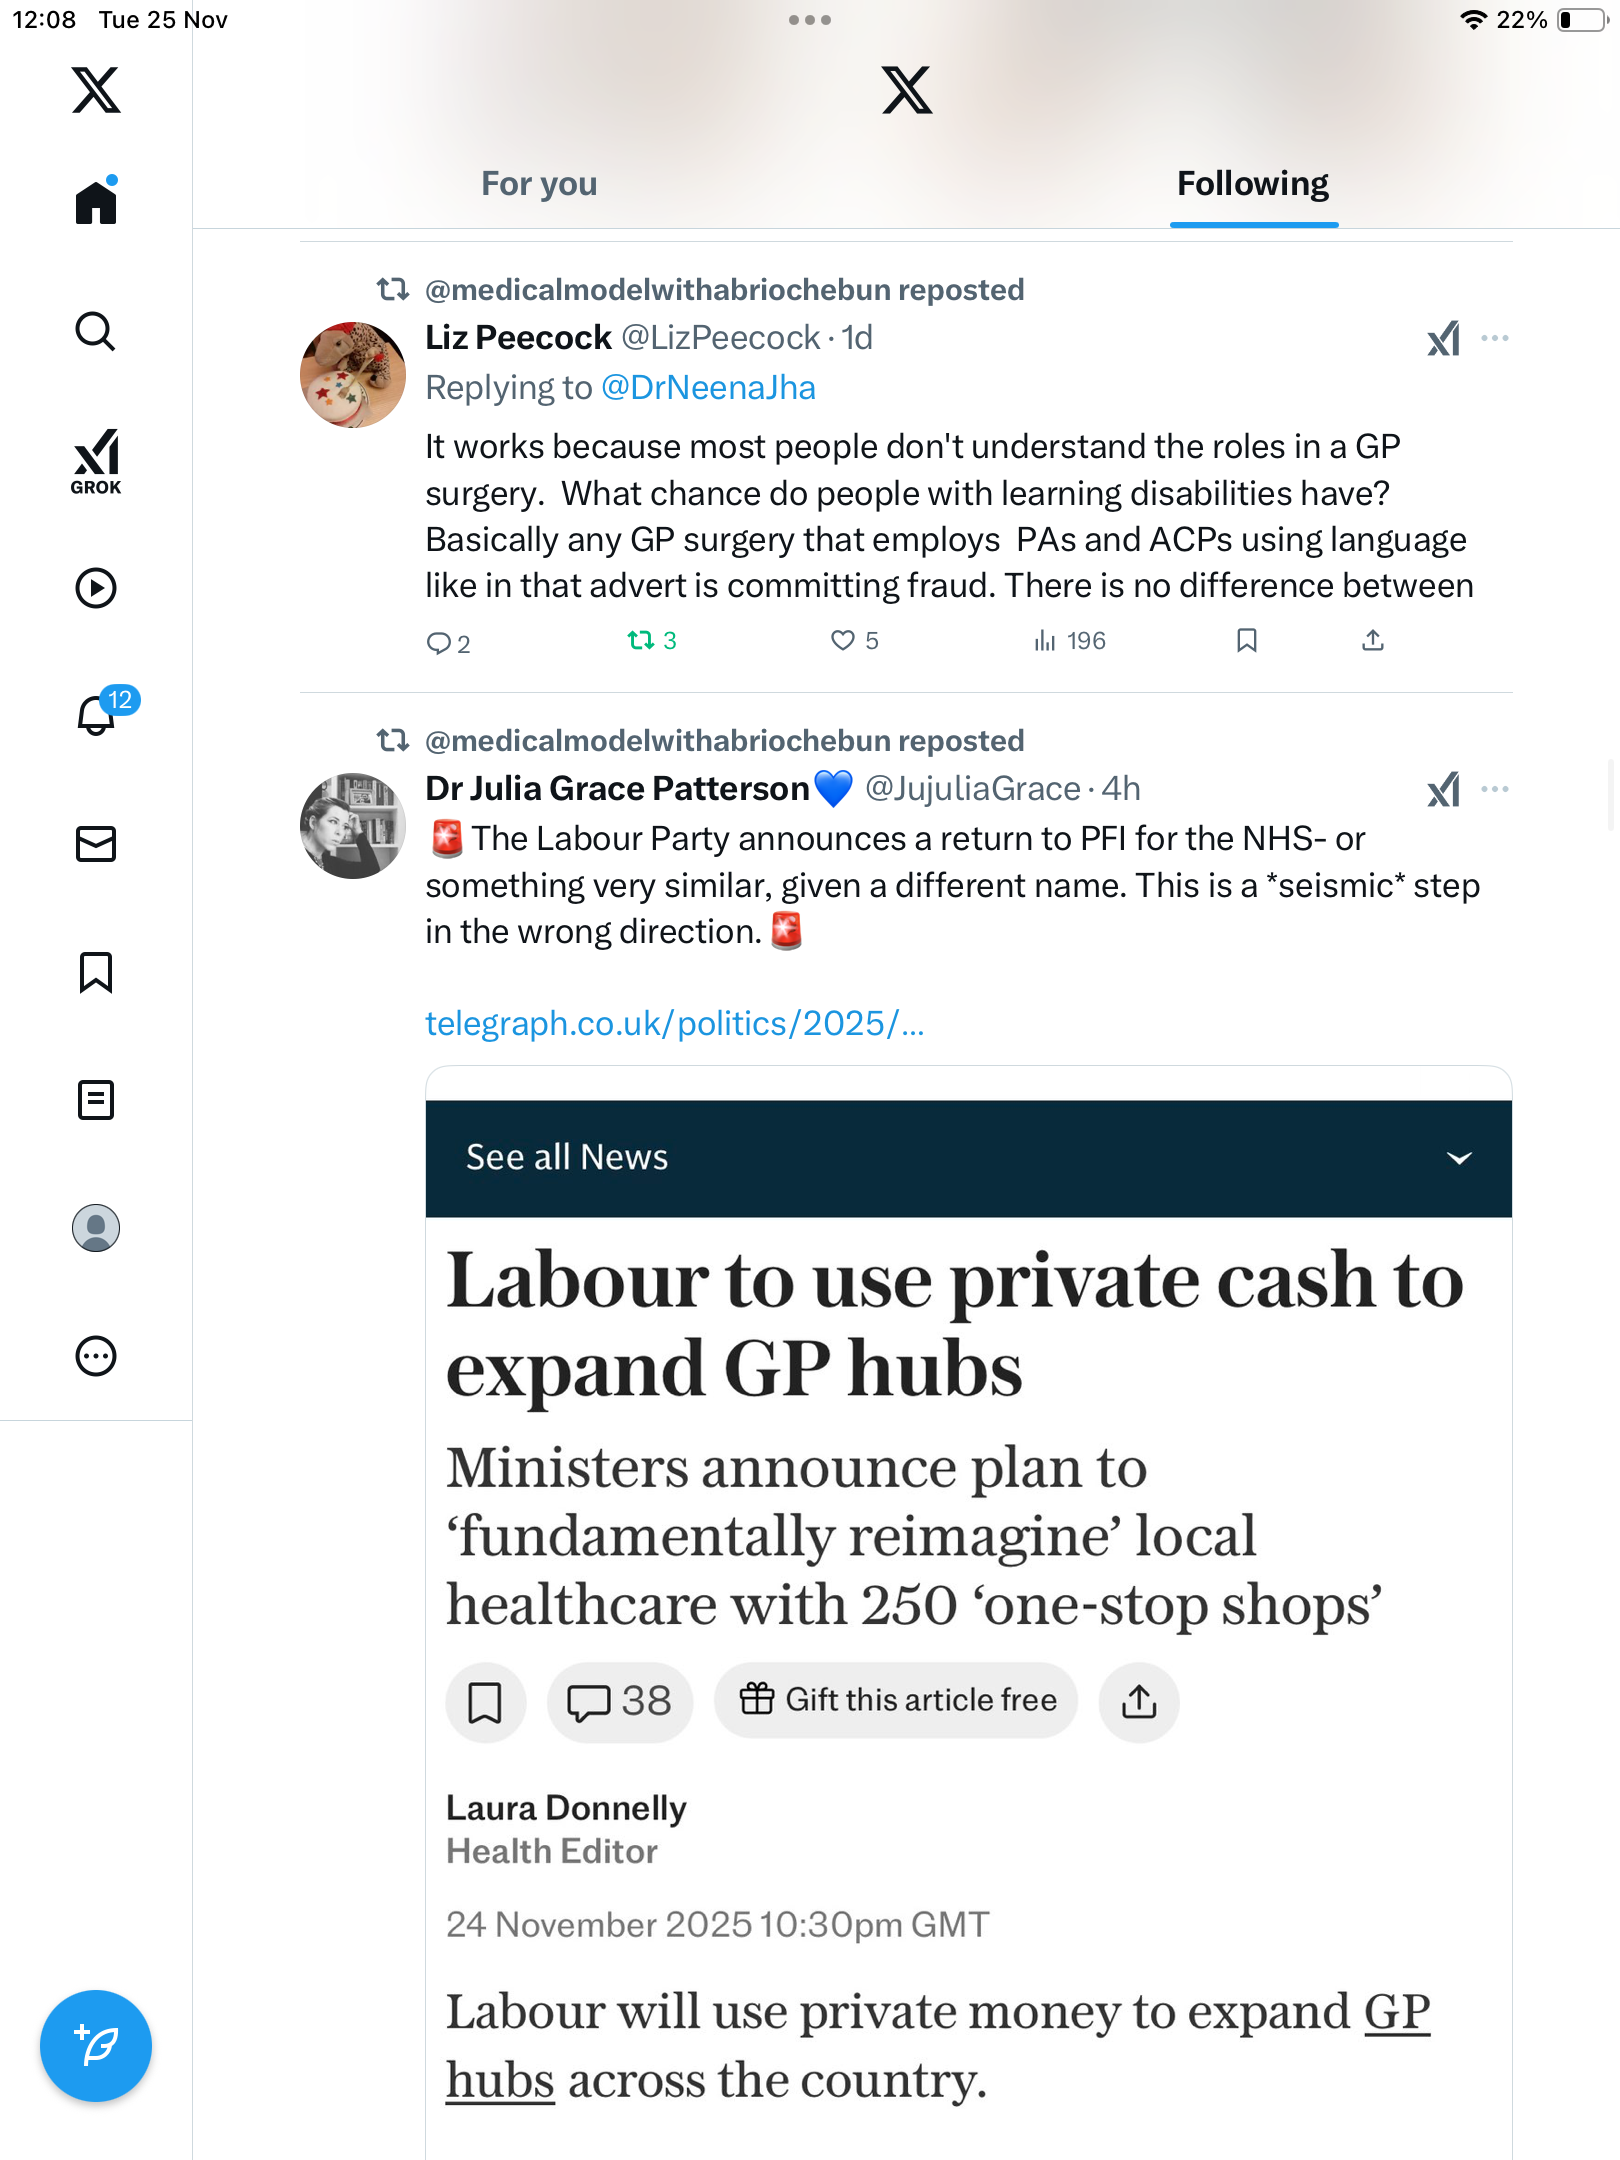Tap the compose new post button
The image size is (1620, 2160).
click(96, 2045)
